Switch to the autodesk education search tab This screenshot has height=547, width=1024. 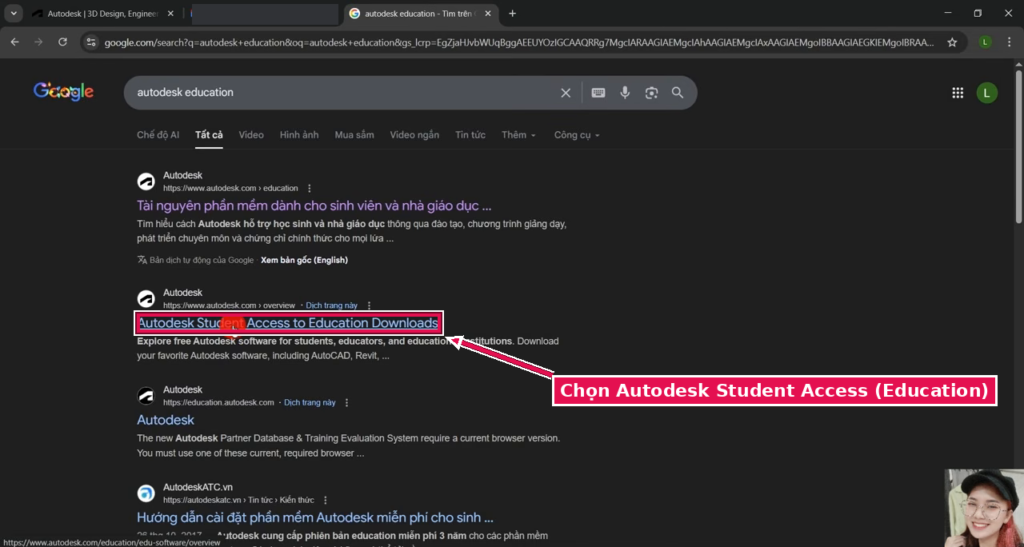tap(421, 13)
